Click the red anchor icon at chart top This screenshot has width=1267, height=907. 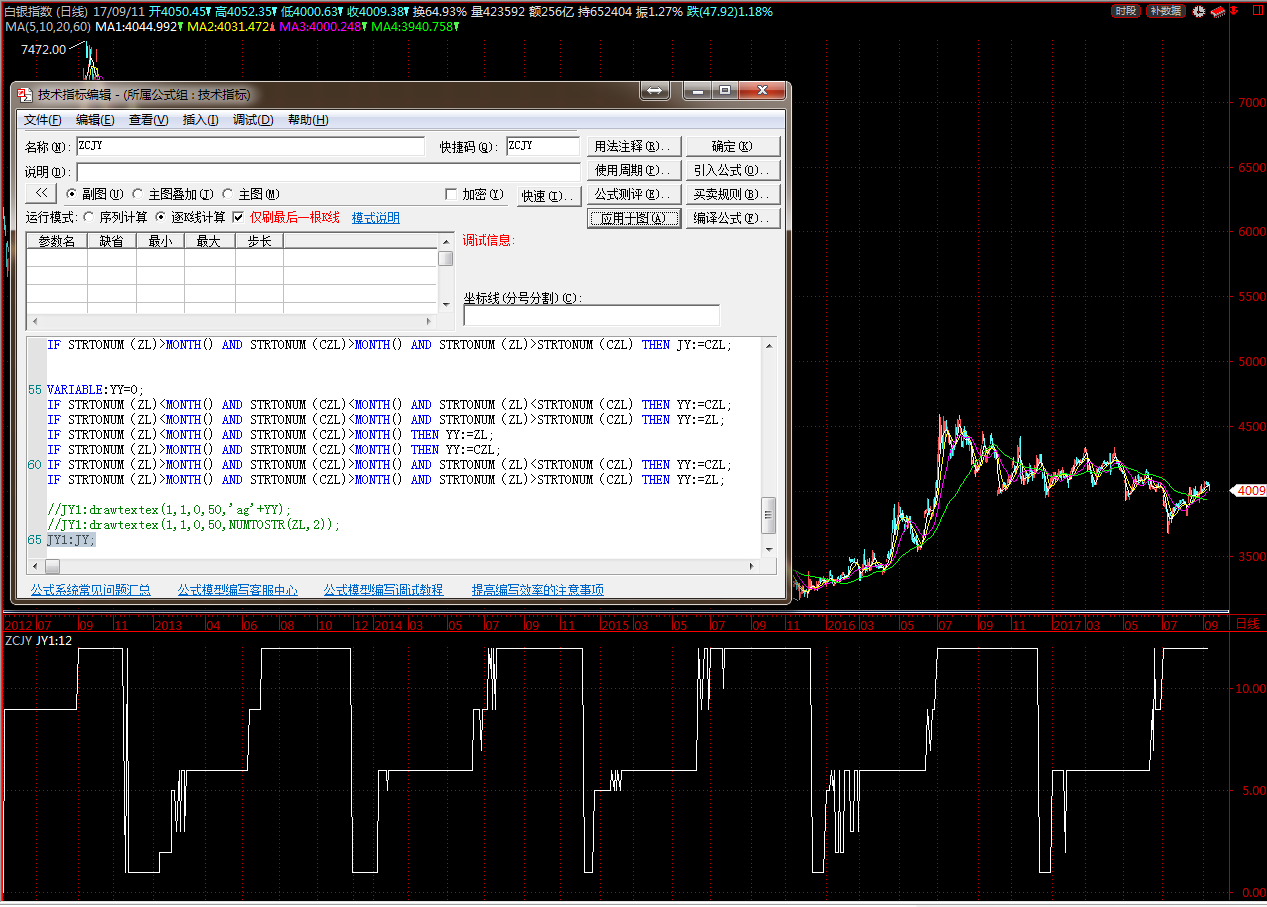(x=1234, y=11)
